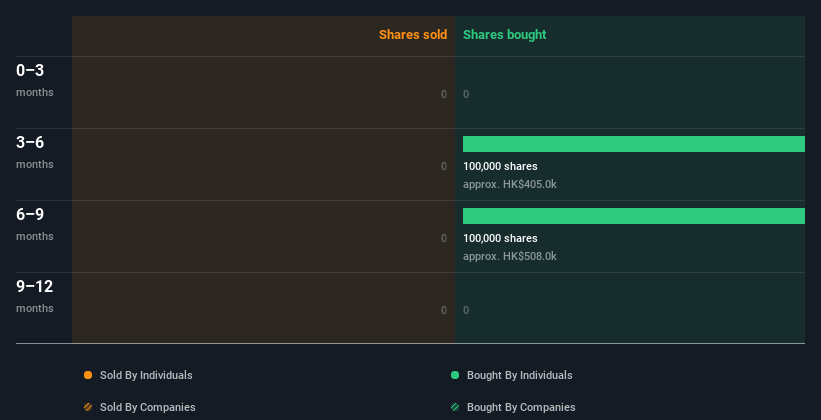Screen dimensions: 821x420
Task: Click the 6–9 months row label
Action: pyautogui.click(x=35, y=224)
